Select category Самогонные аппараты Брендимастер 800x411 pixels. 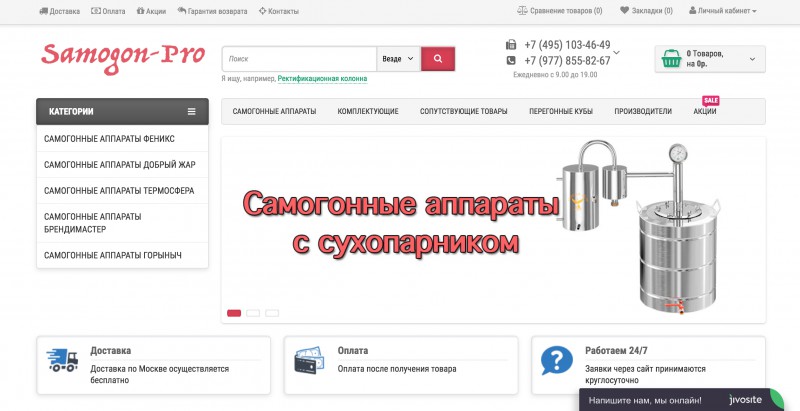pyautogui.click(x=122, y=223)
